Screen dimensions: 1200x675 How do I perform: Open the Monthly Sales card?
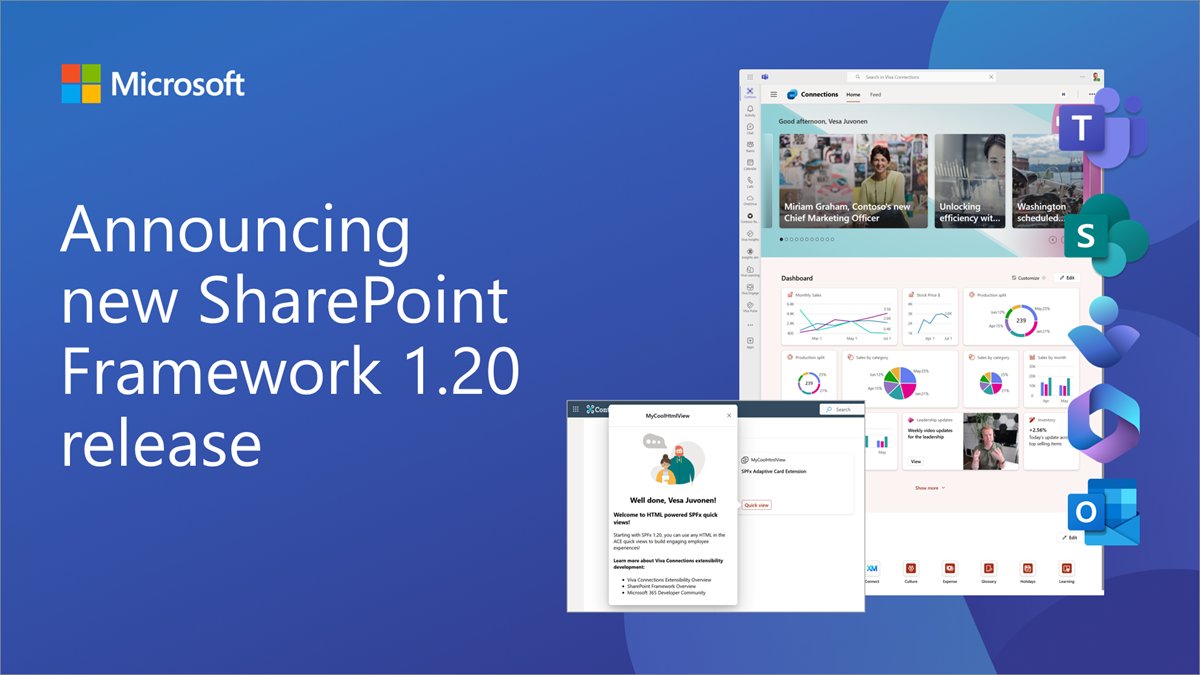click(x=840, y=316)
